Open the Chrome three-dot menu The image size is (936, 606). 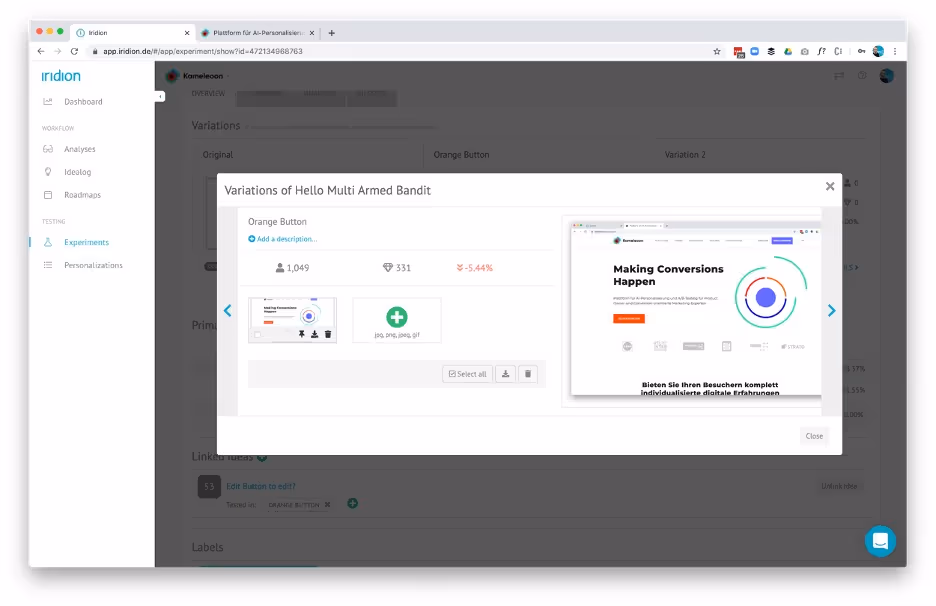pyautogui.click(x=895, y=51)
